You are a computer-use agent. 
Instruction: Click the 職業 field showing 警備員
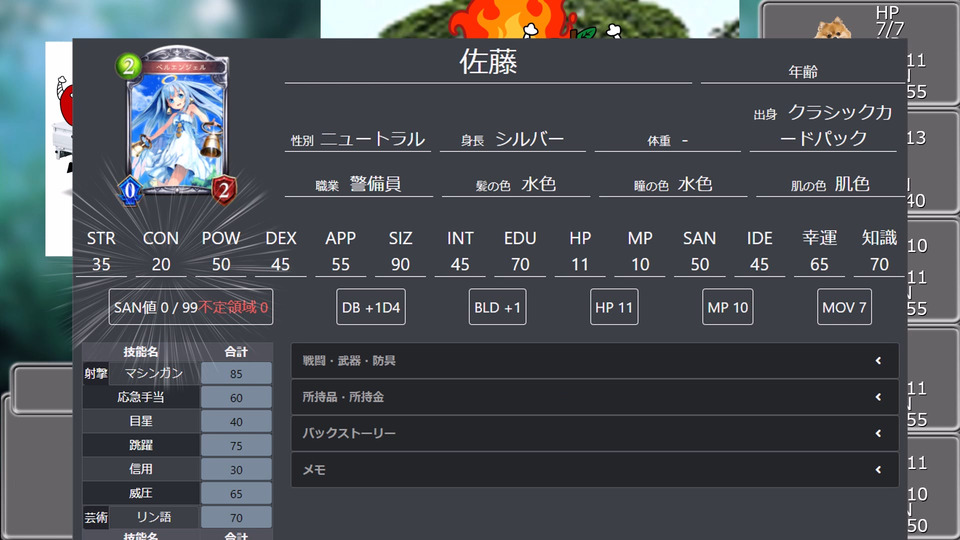tap(359, 184)
